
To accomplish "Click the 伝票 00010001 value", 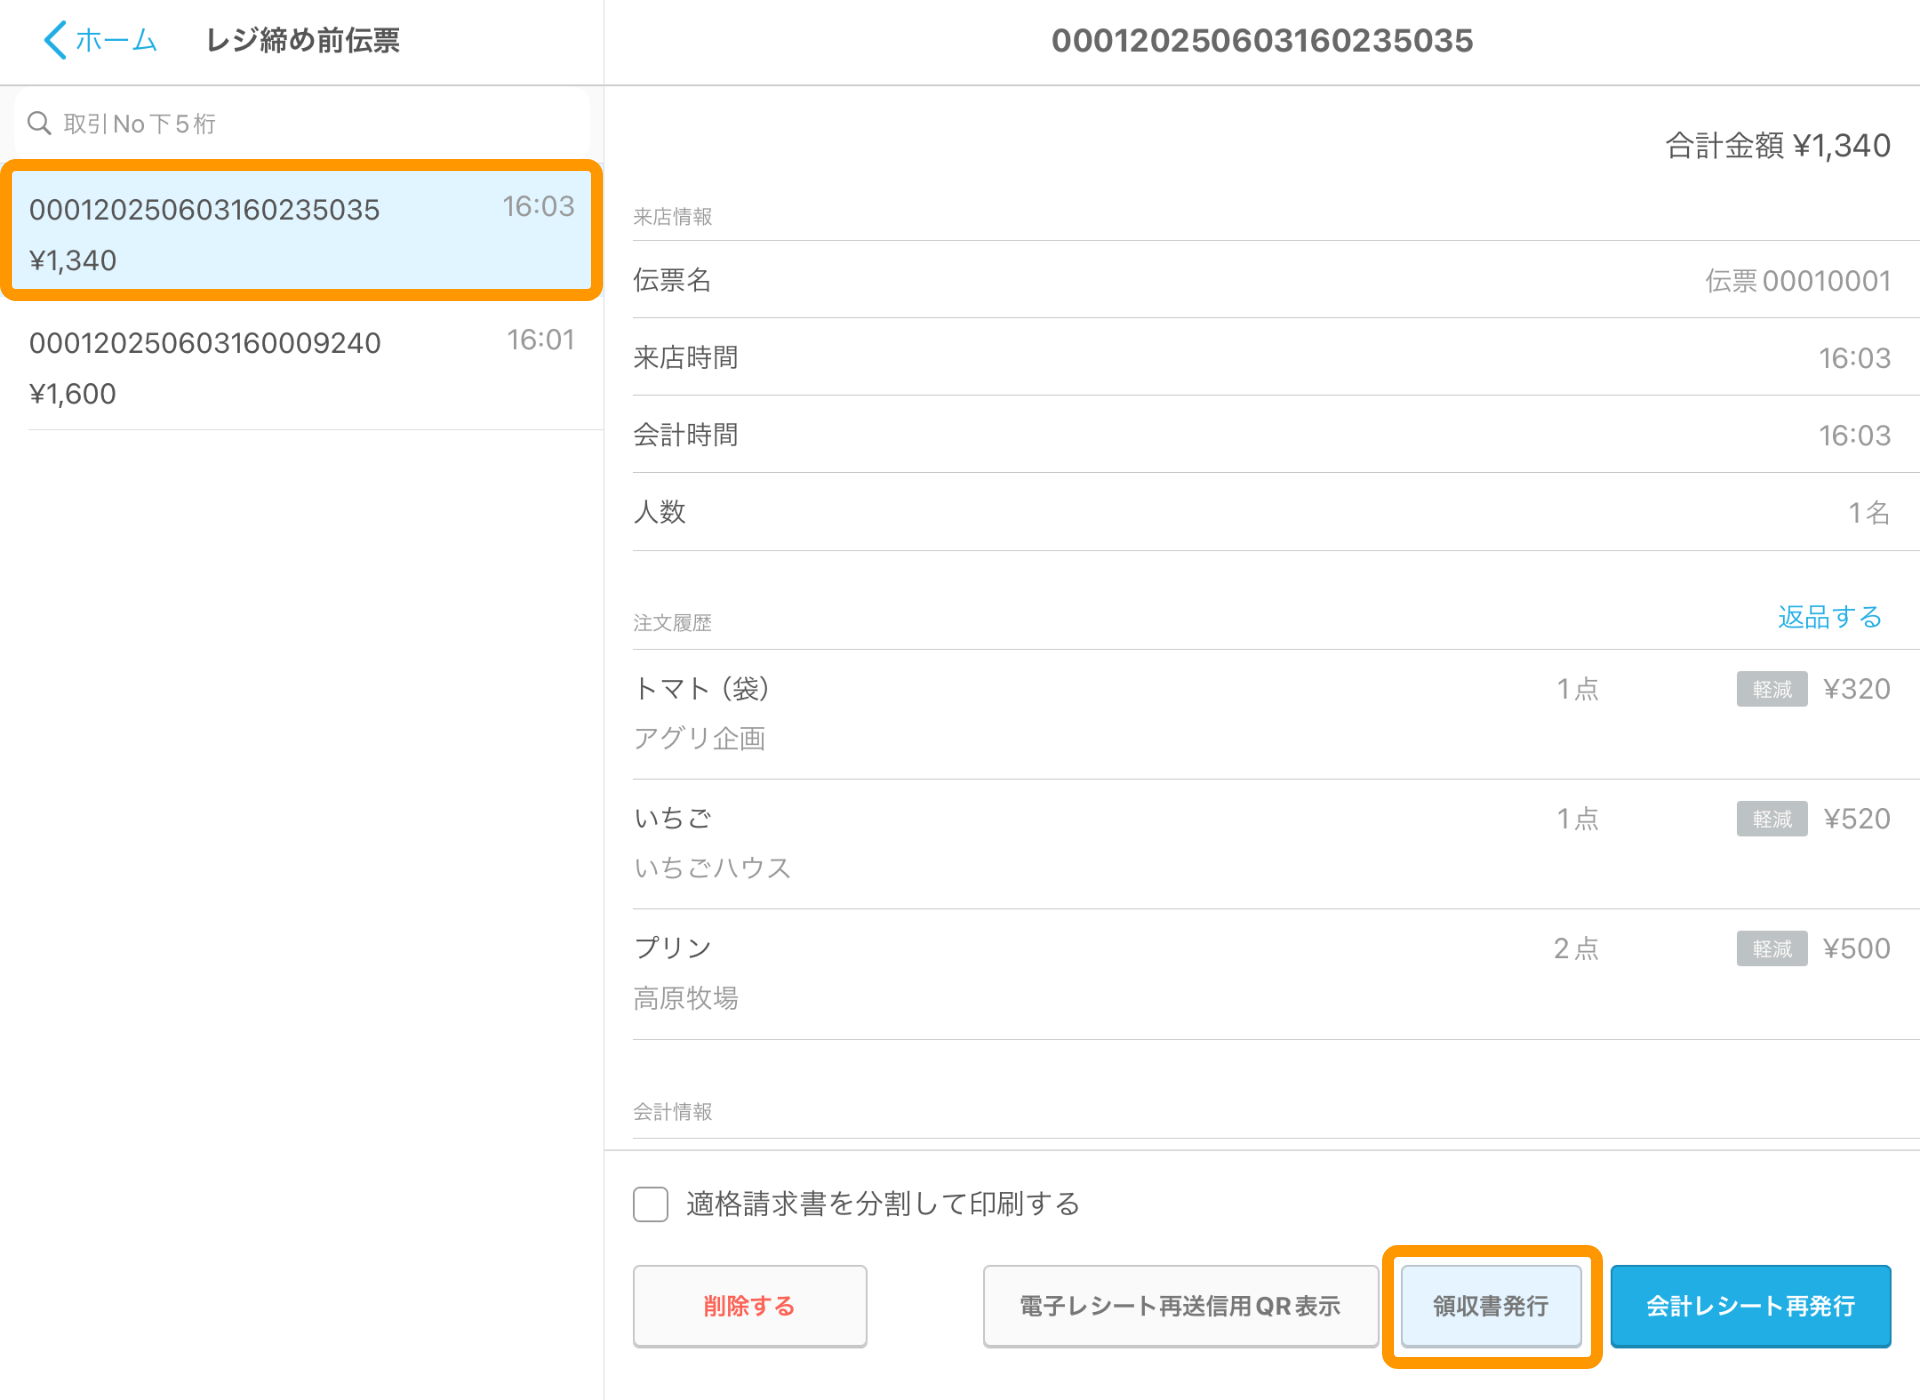I will point(1798,280).
